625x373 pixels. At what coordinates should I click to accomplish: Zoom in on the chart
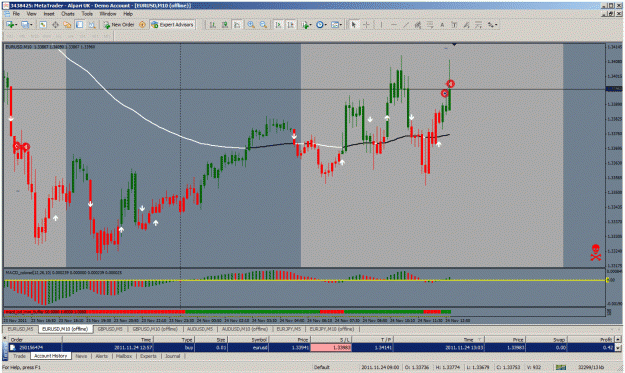(x=251, y=25)
